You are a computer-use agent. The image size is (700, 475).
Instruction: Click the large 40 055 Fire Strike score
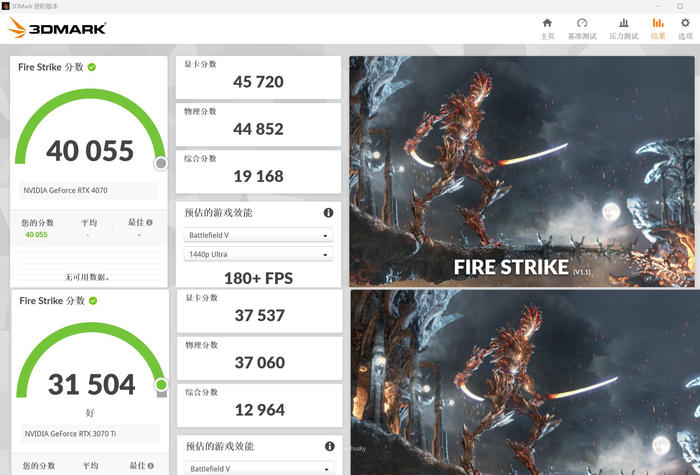pos(90,151)
